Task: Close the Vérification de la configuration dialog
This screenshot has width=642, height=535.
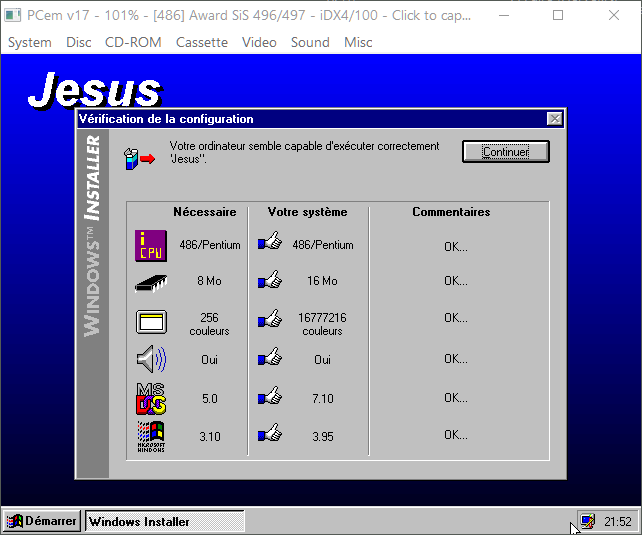Action: [x=554, y=119]
